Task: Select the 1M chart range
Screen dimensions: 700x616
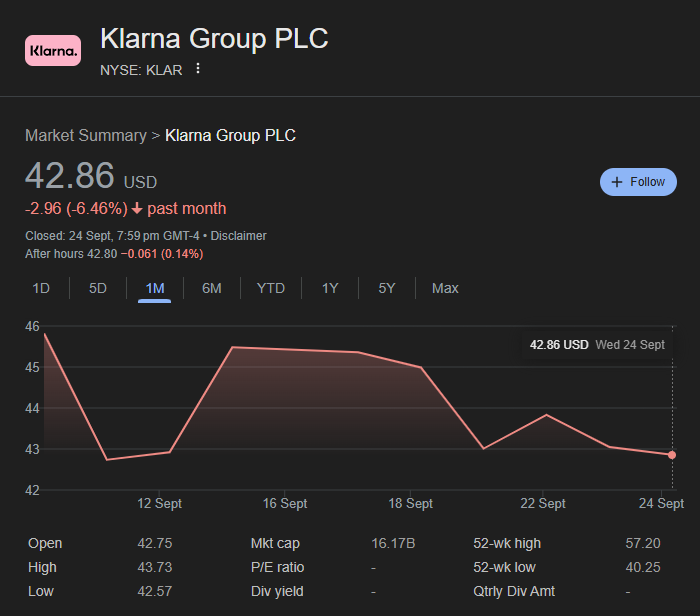Action: pos(155,288)
